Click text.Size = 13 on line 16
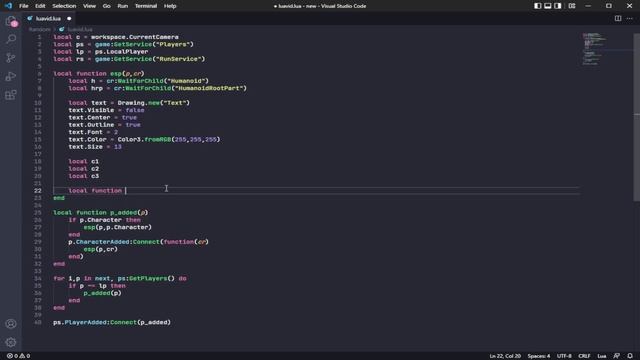 95,147
